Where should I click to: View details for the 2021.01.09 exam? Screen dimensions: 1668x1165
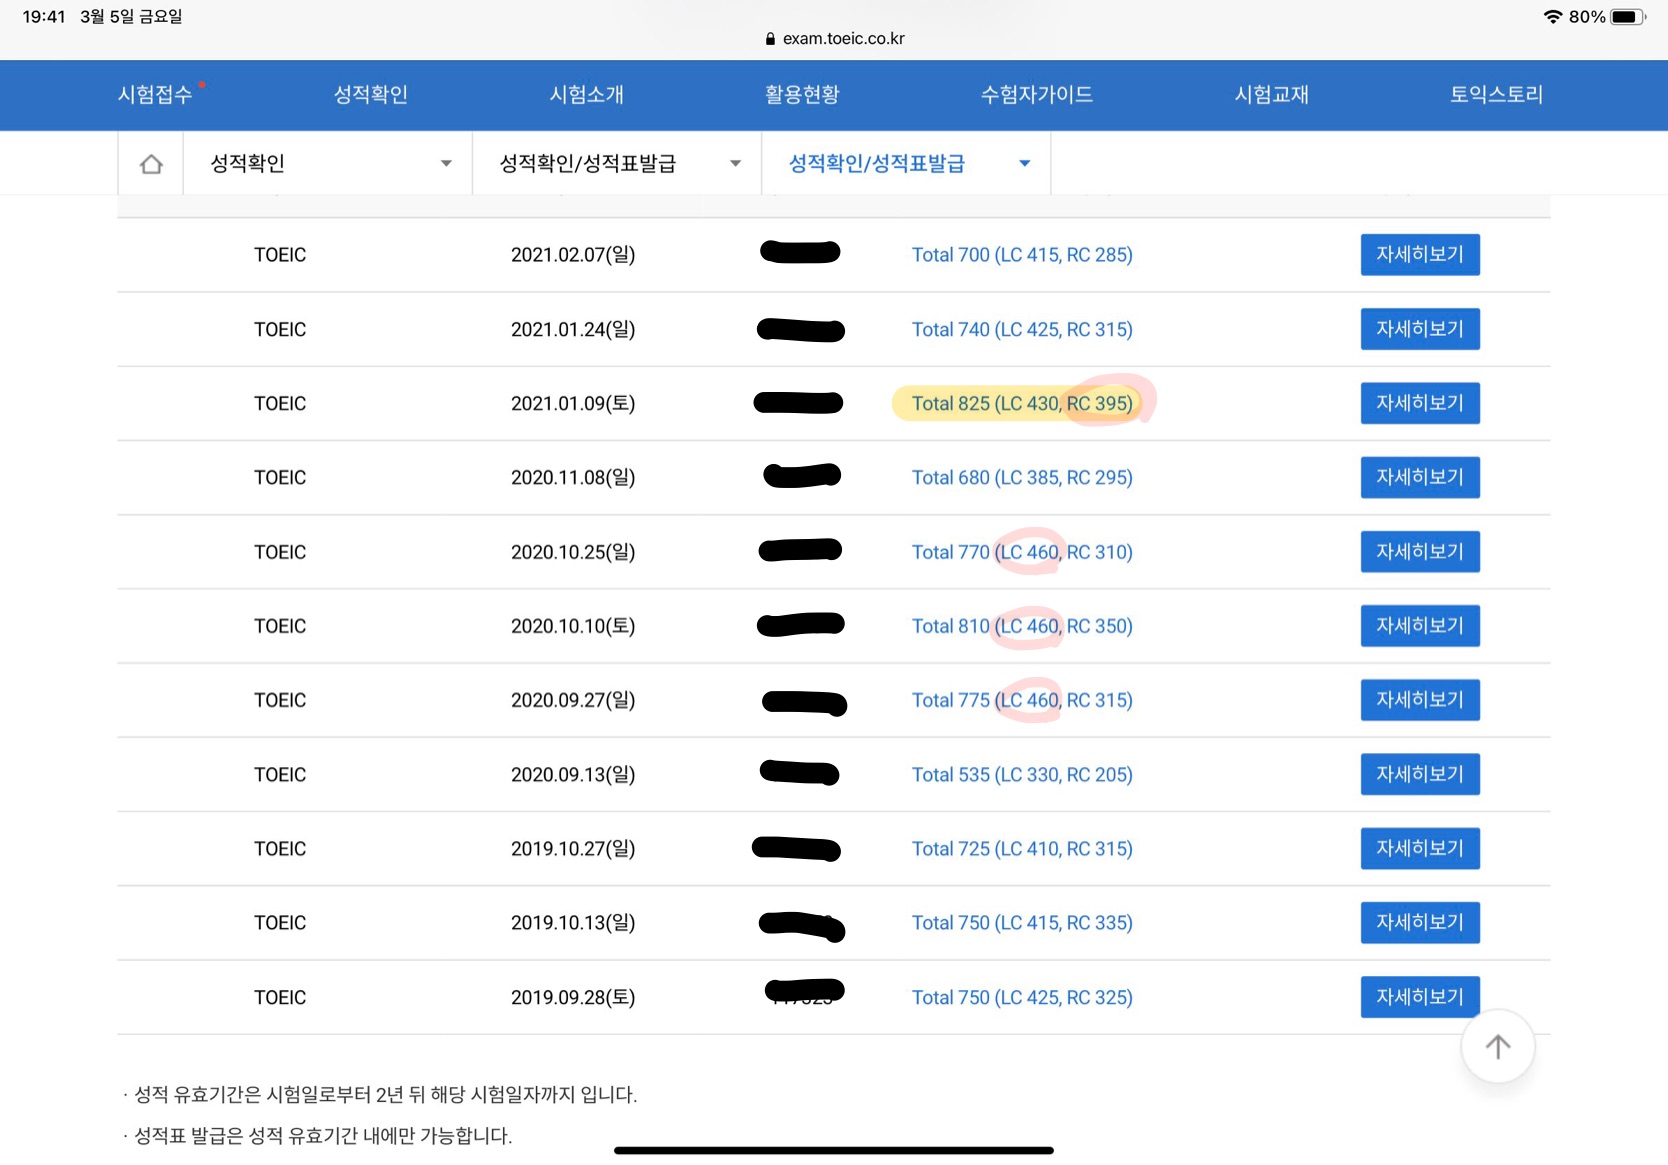(1419, 403)
